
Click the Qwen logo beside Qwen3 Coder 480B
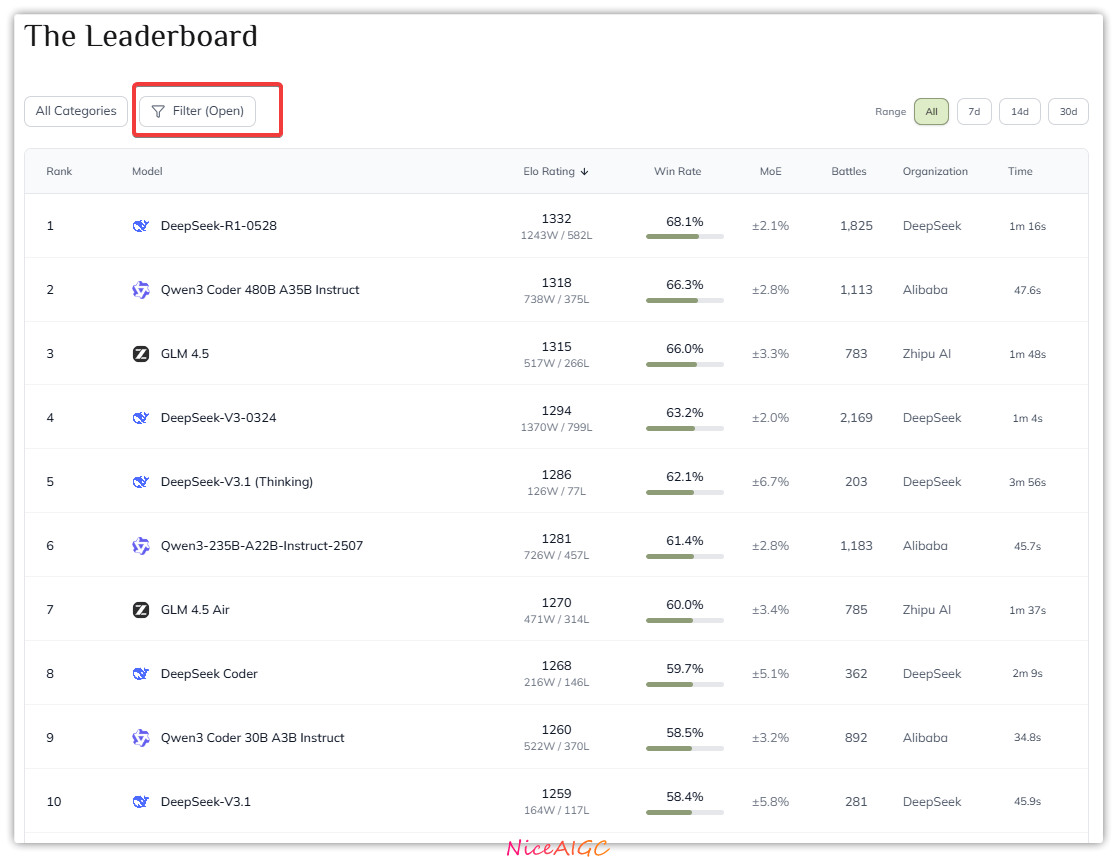click(x=141, y=290)
